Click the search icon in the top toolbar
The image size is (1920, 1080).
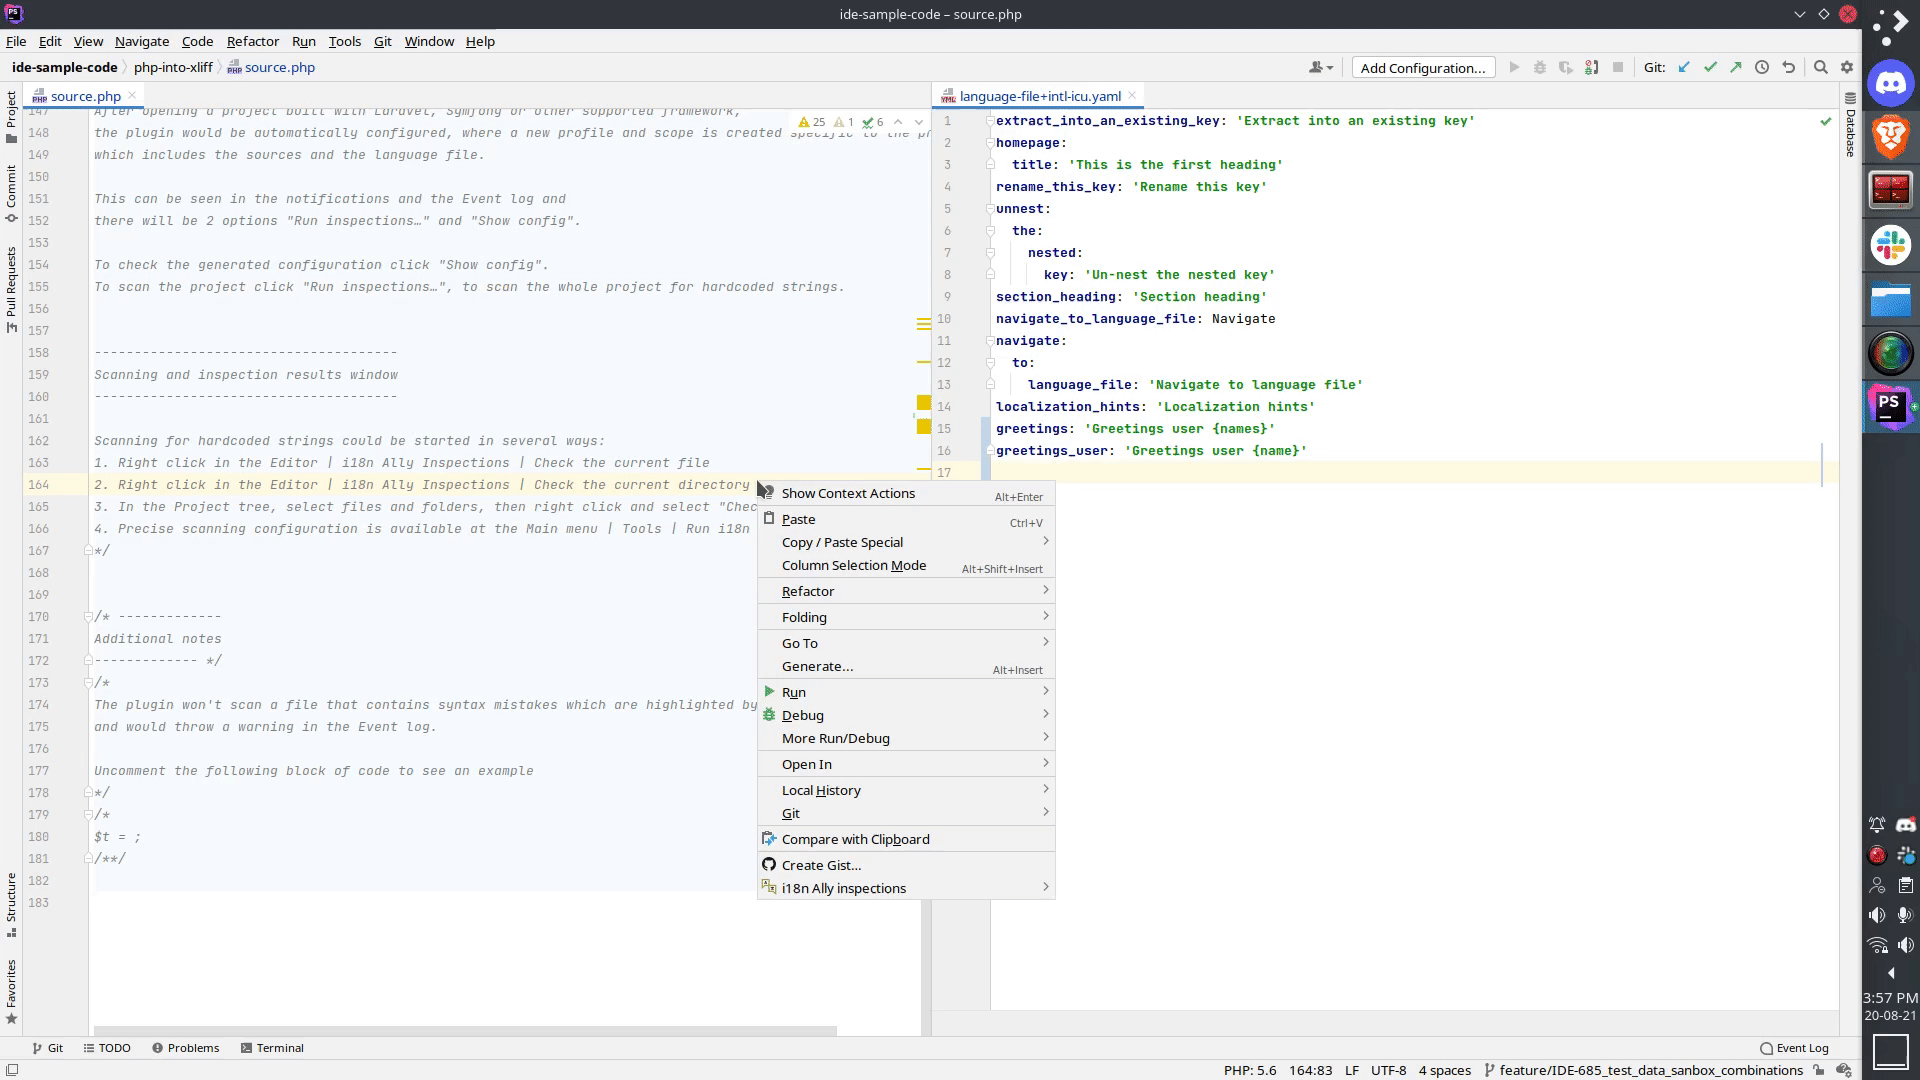pyautogui.click(x=1820, y=67)
